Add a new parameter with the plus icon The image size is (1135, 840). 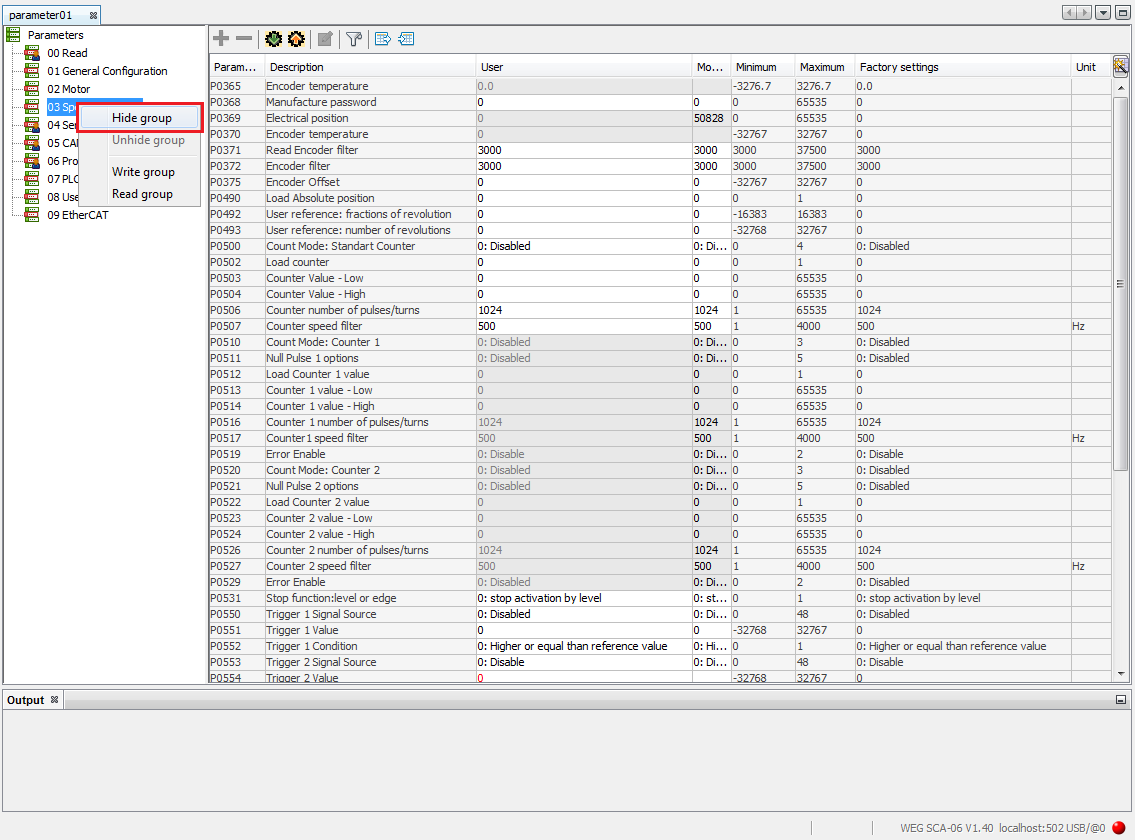pyautogui.click(x=221, y=38)
